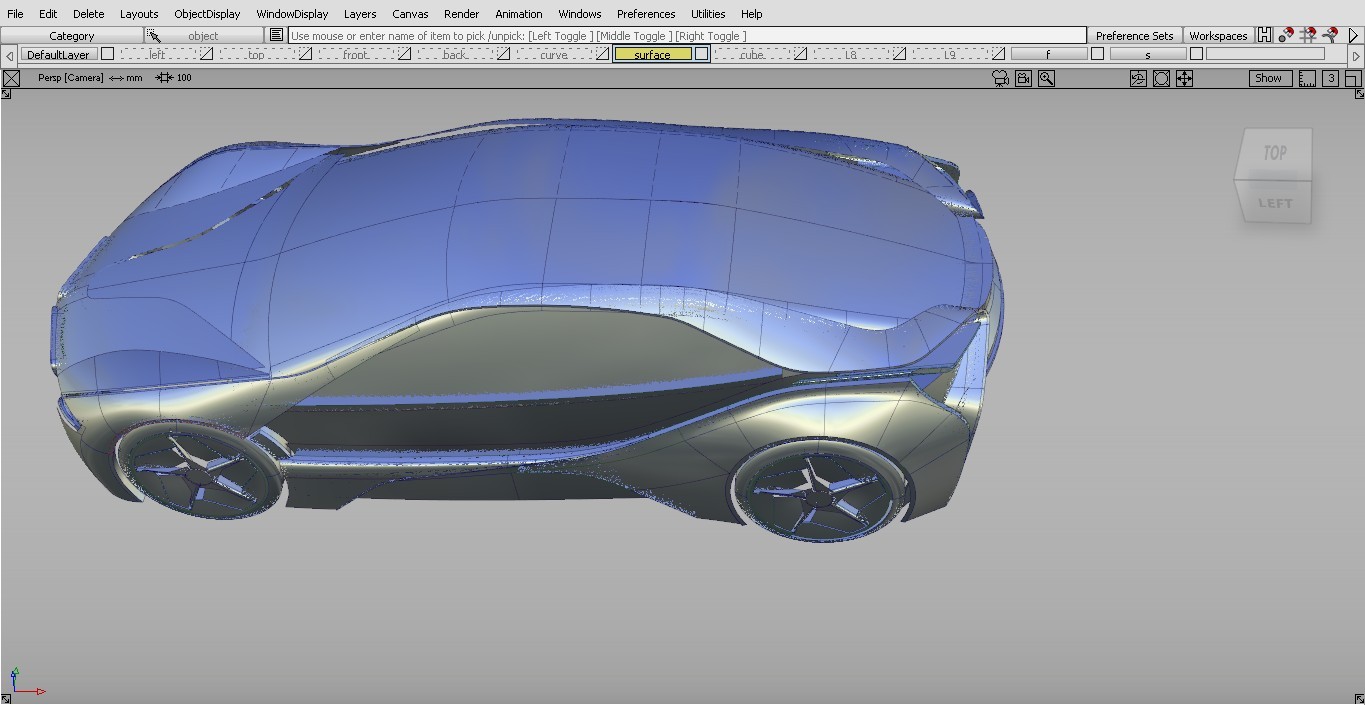Screen dimensions: 1365x705
Task: Open the Preference Sets dropdown
Action: pyautogui.click(x=1135, y=35)
